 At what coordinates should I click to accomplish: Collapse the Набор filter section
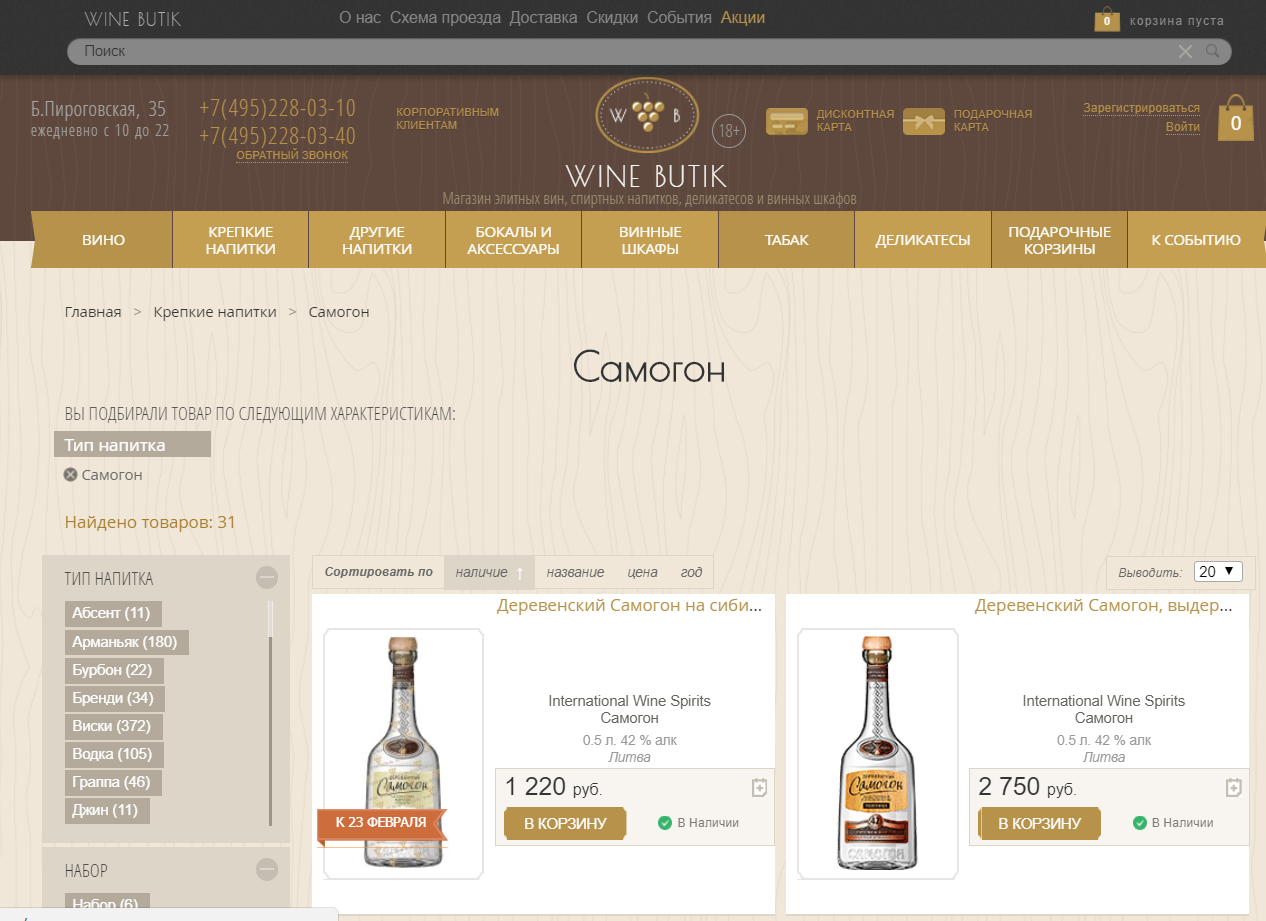(x=267, y=870)
